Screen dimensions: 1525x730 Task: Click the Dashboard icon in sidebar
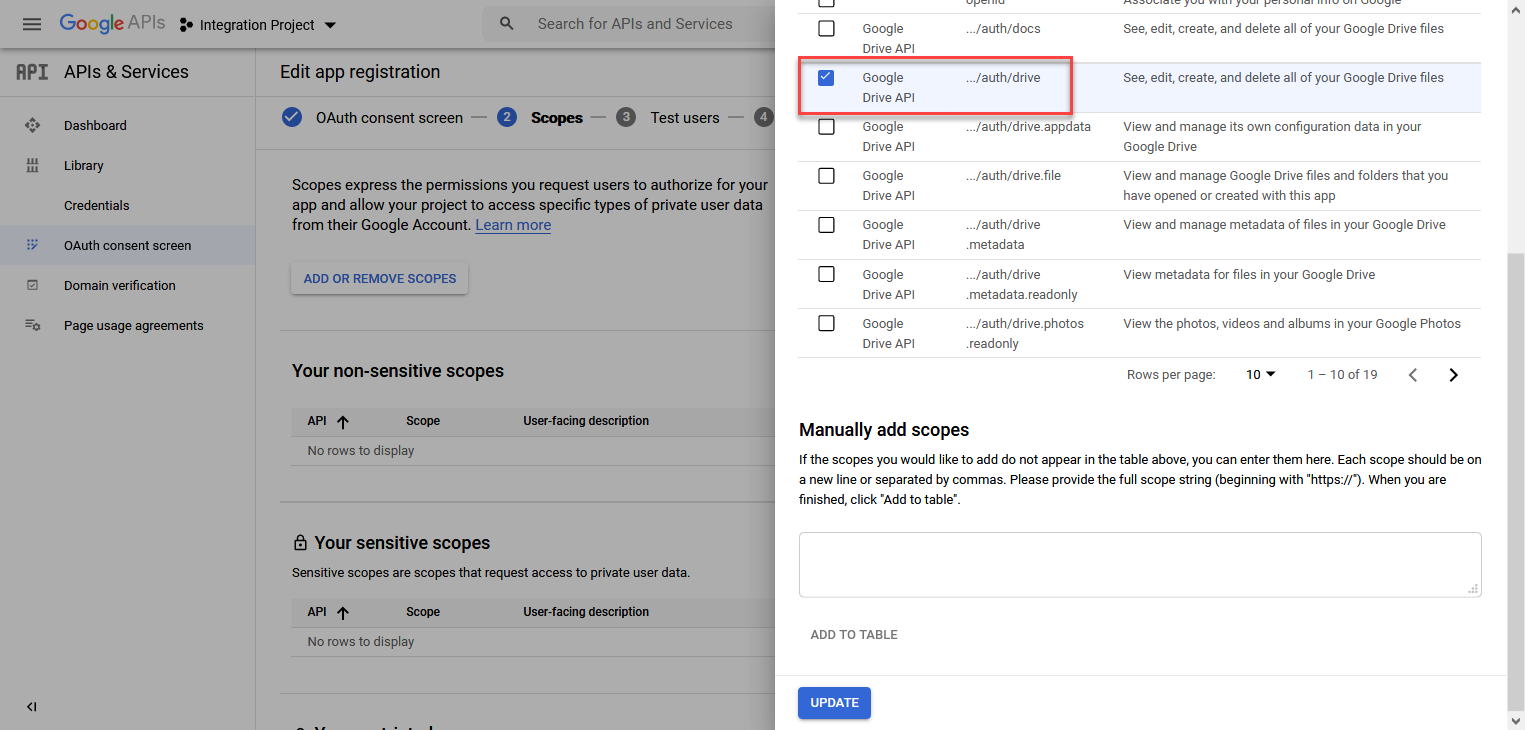coord(32,125)
